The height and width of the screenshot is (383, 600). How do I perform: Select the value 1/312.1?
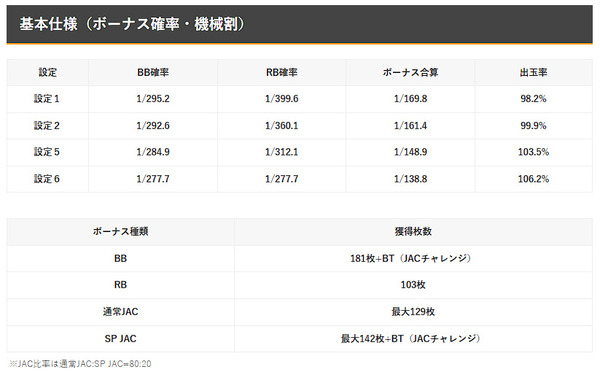282,152
